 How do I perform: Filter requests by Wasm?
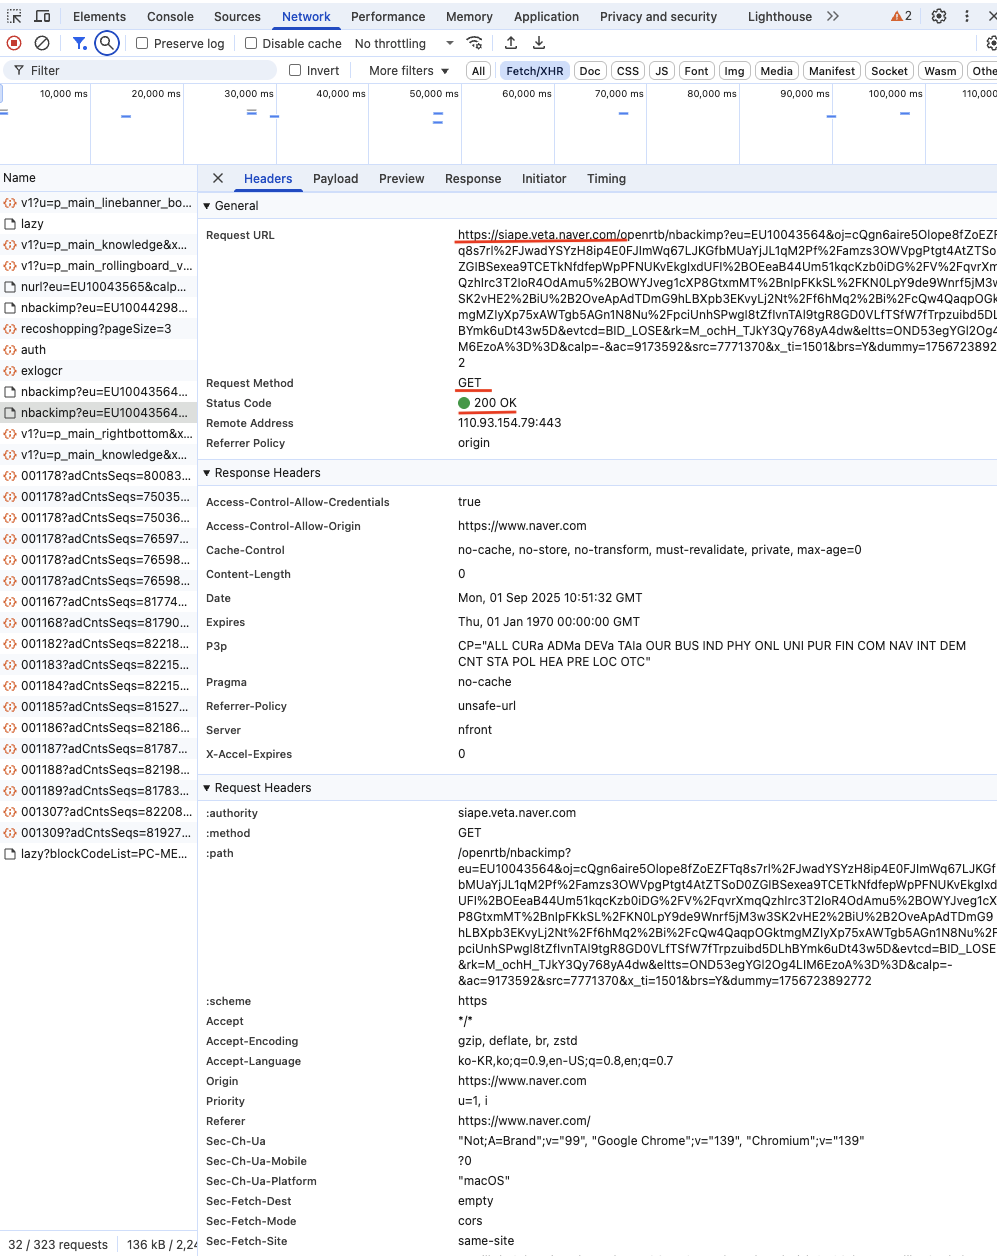tap(940, 70)
